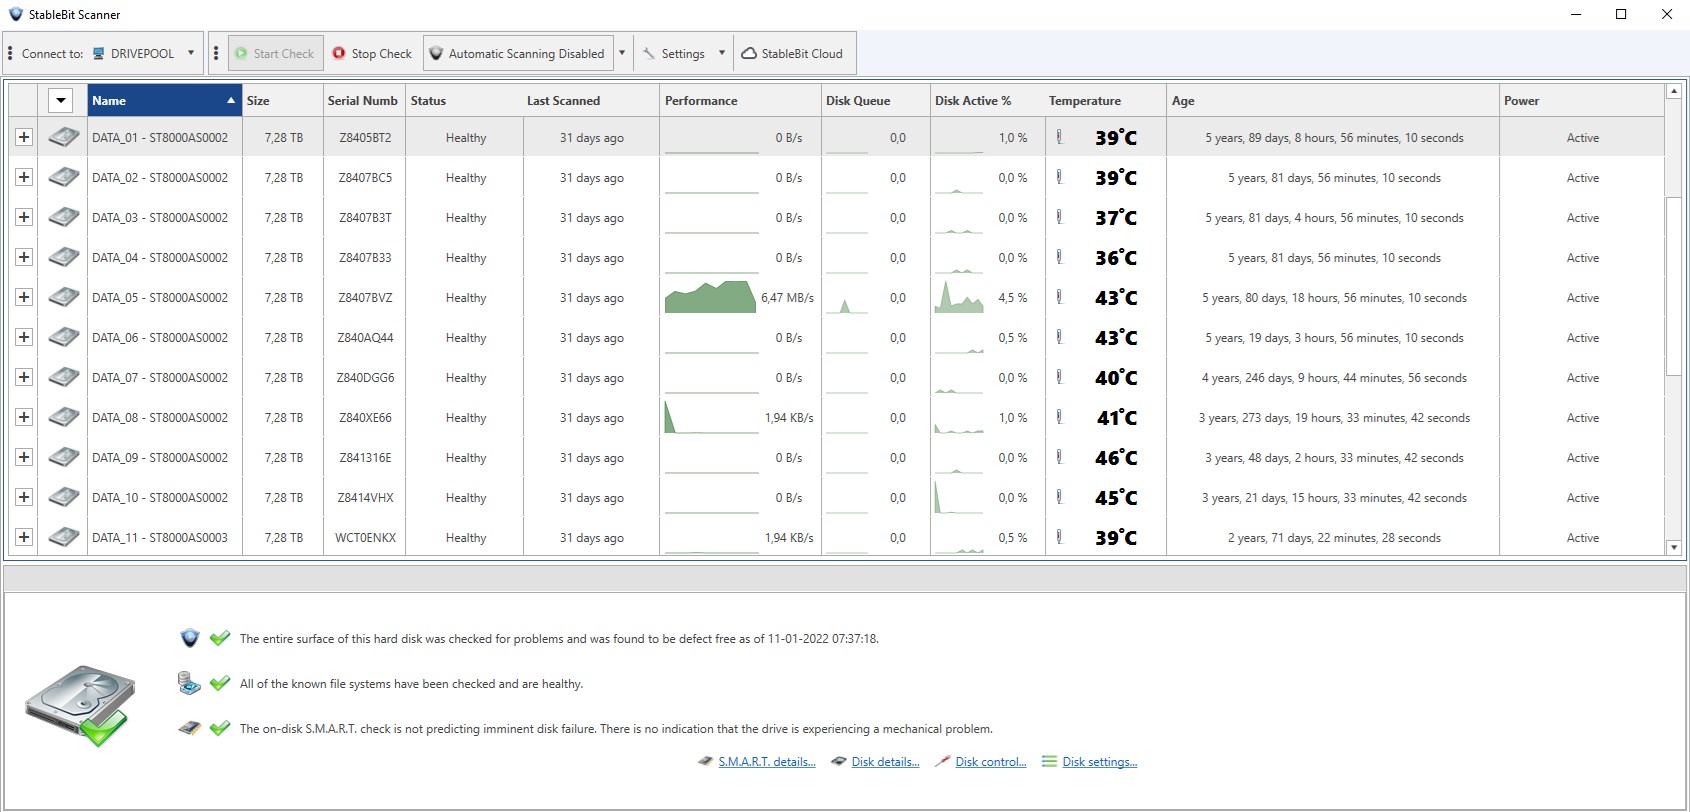Click the disk icon for DATA_01

tap(64, 137)
